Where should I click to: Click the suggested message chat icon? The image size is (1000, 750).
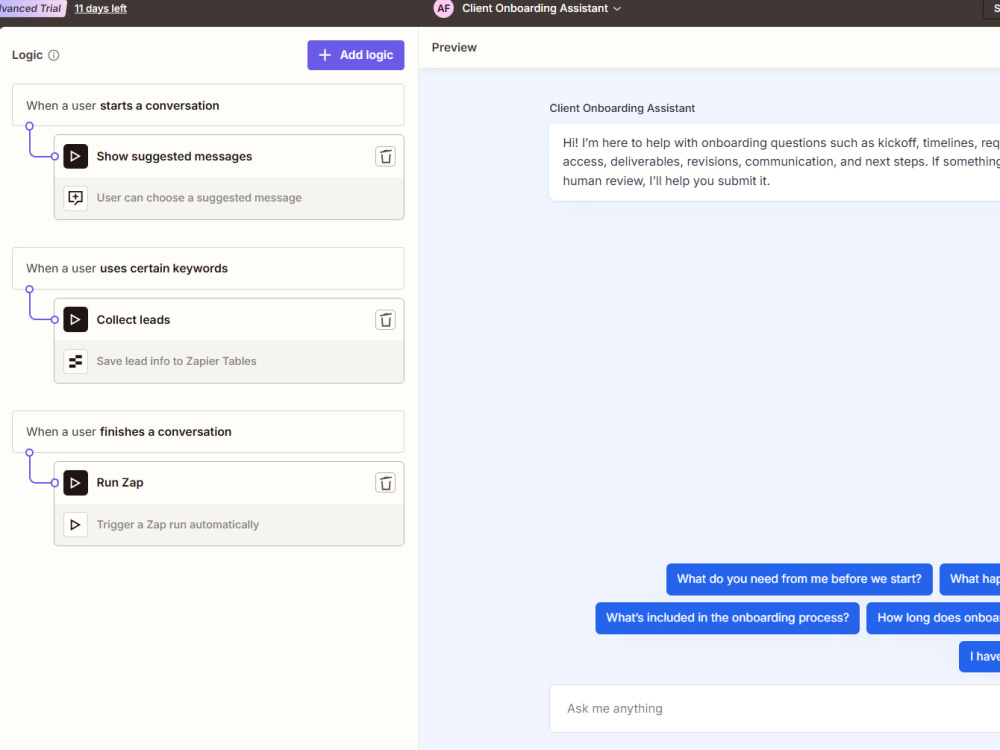[75, 198]
